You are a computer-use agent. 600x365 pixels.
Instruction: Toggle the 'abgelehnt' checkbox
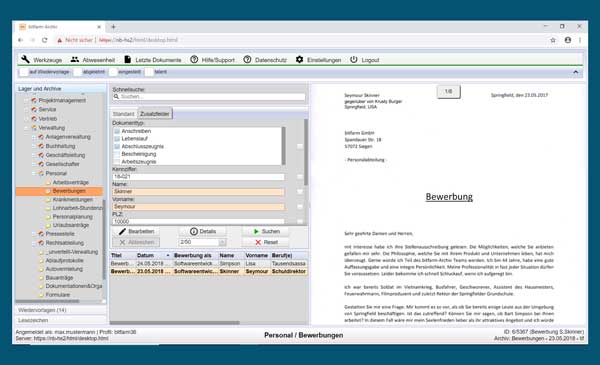[78, 72]
